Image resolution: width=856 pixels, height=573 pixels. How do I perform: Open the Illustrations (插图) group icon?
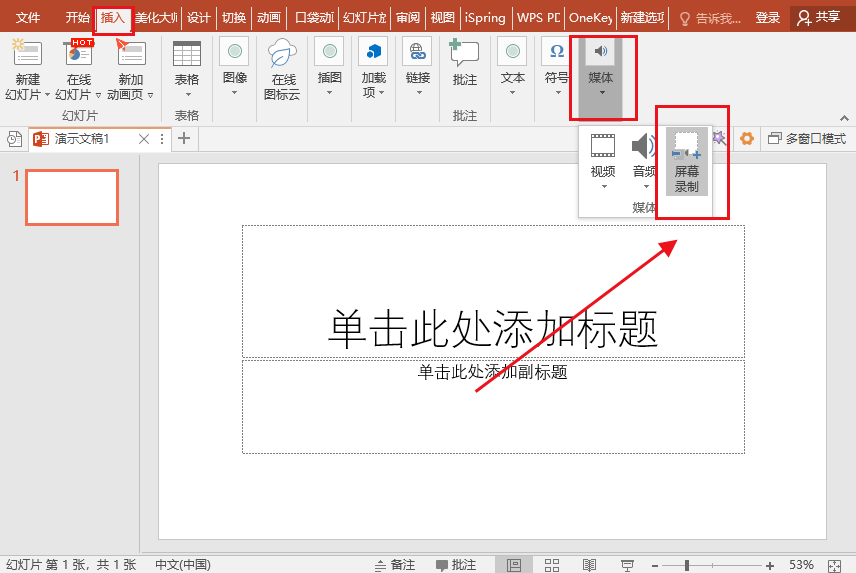click(330, 51)
